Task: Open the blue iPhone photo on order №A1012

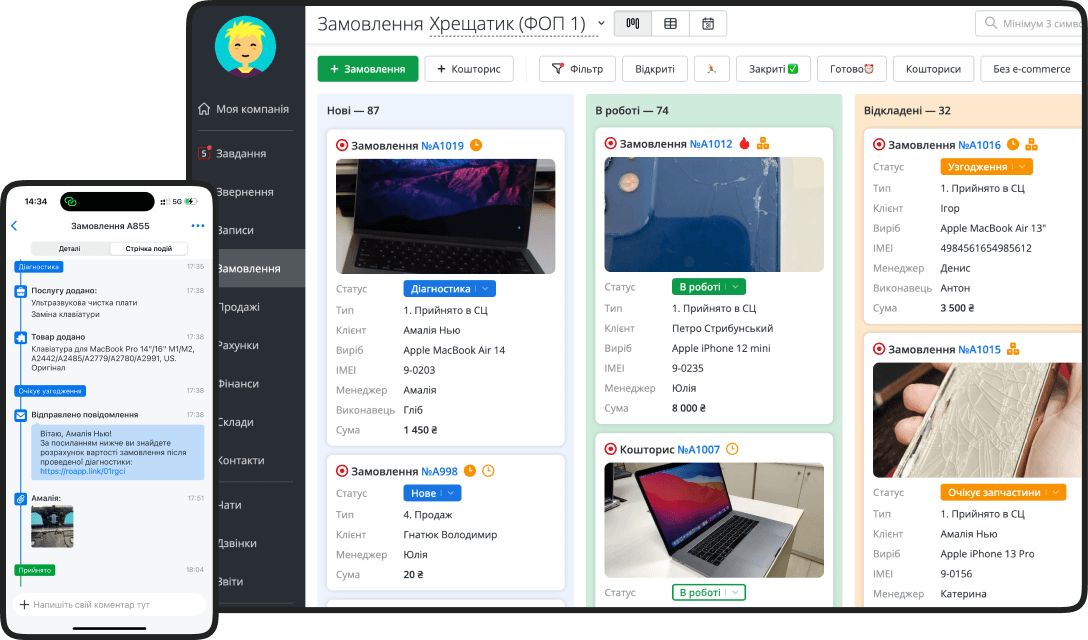Action: click(x=714, y=214)
